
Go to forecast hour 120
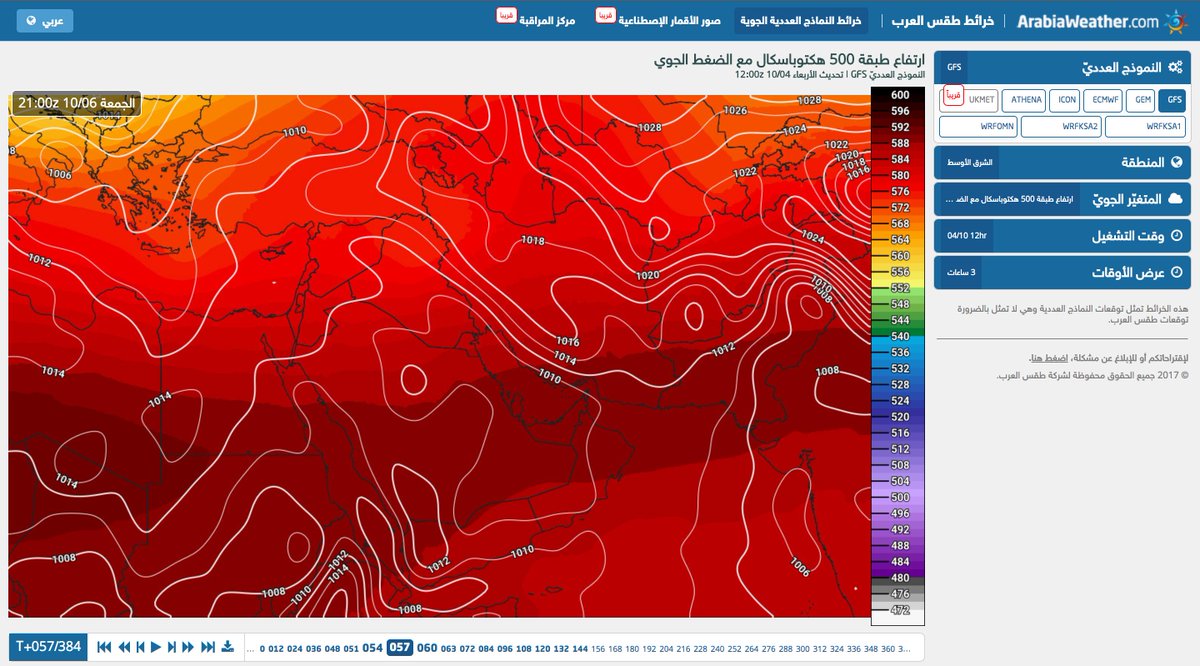tap(542, 648)
